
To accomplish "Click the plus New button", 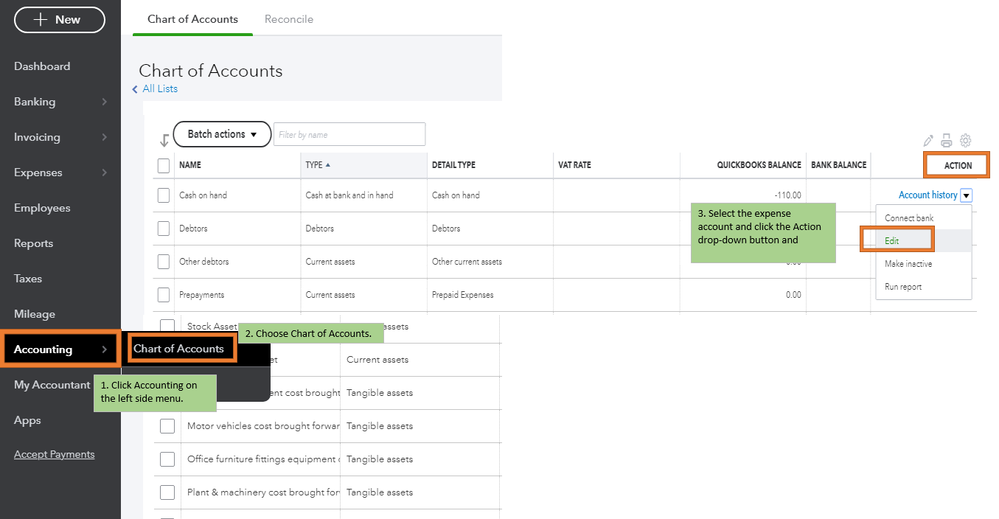I will pos(60,19).
